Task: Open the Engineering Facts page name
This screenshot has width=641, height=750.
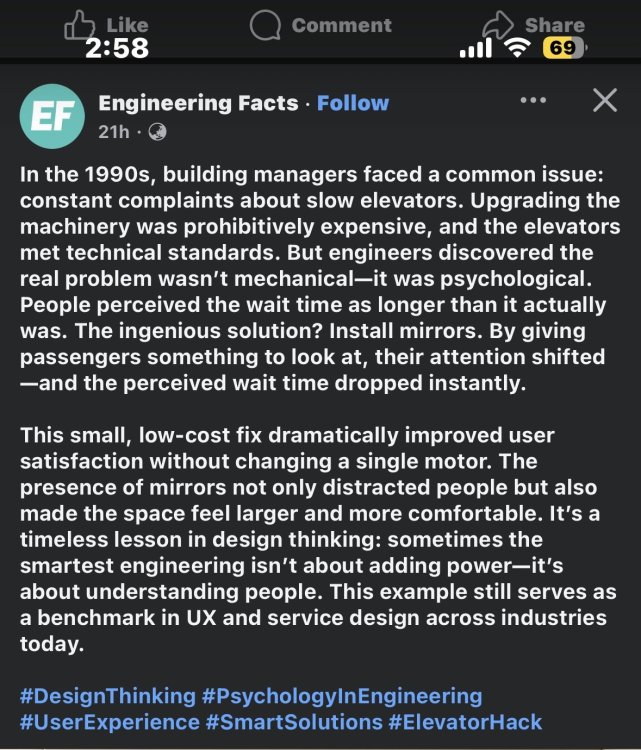Action: 198,103
